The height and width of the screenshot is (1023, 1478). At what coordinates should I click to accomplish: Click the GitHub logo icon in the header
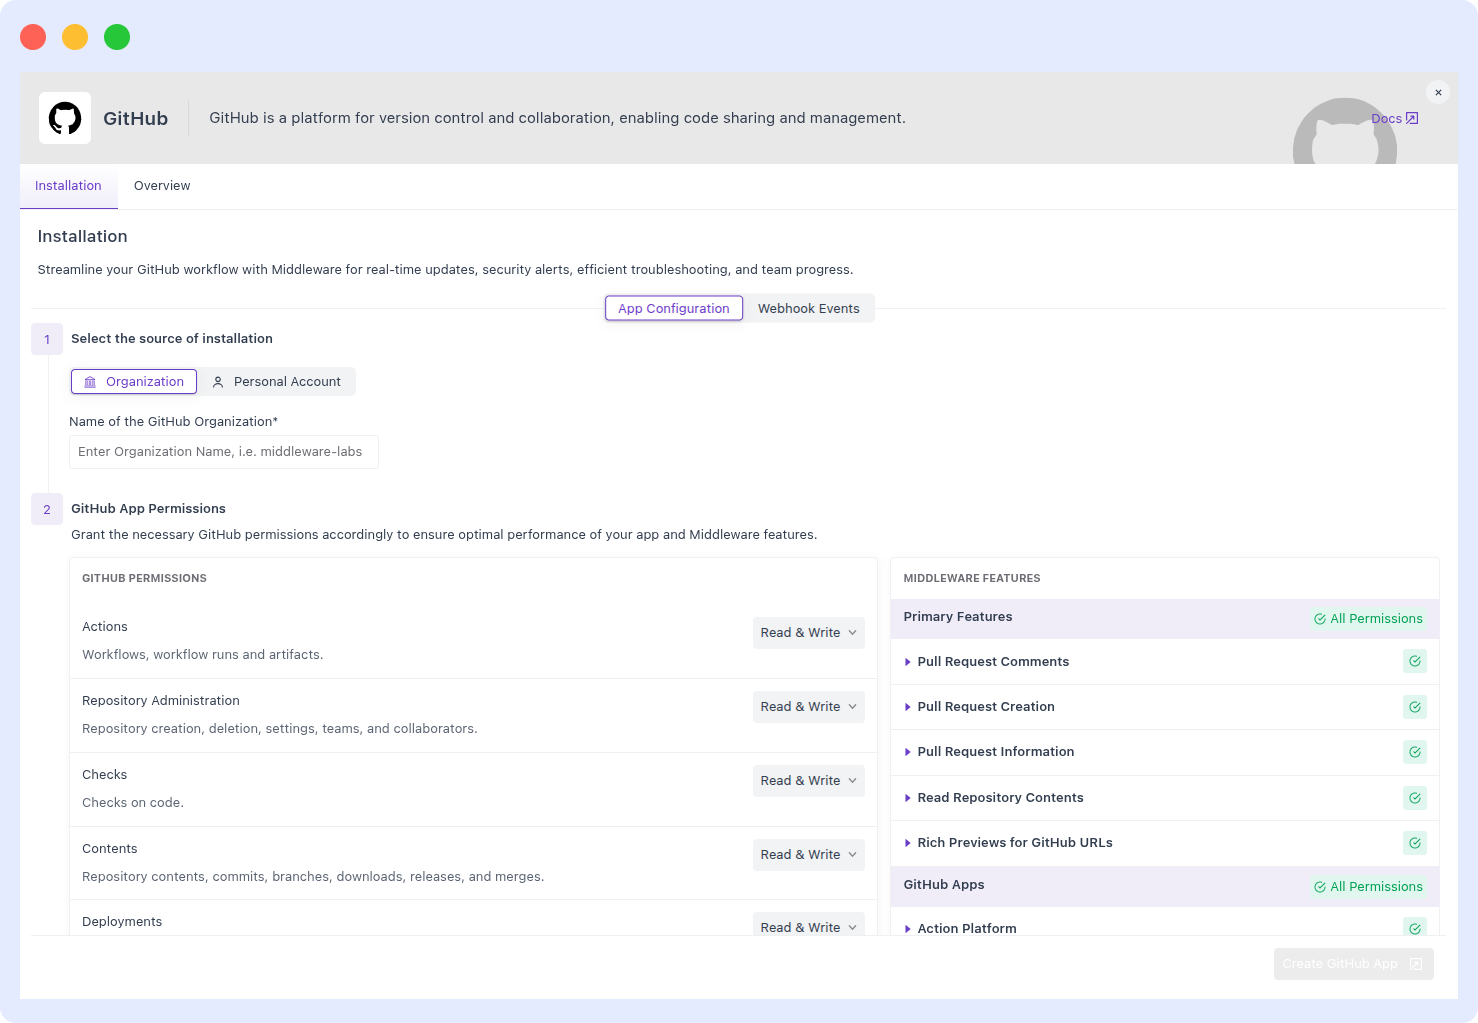click(x=64, y=117)
